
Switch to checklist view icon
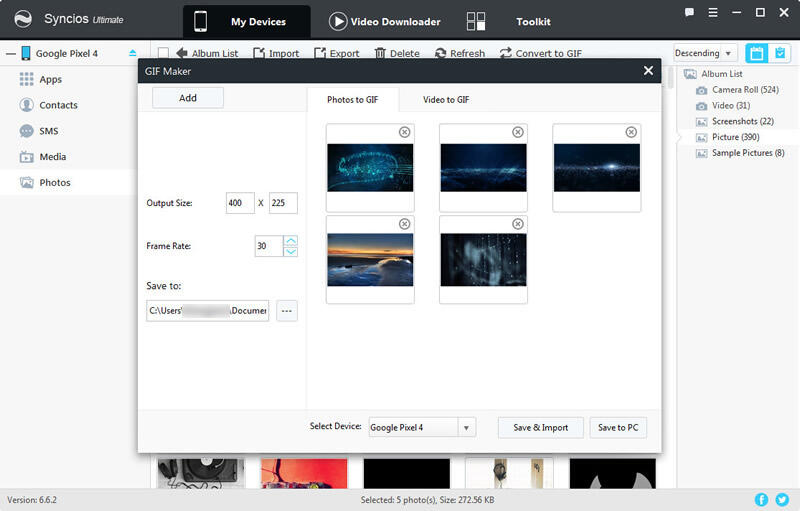(x=780, y=53)
